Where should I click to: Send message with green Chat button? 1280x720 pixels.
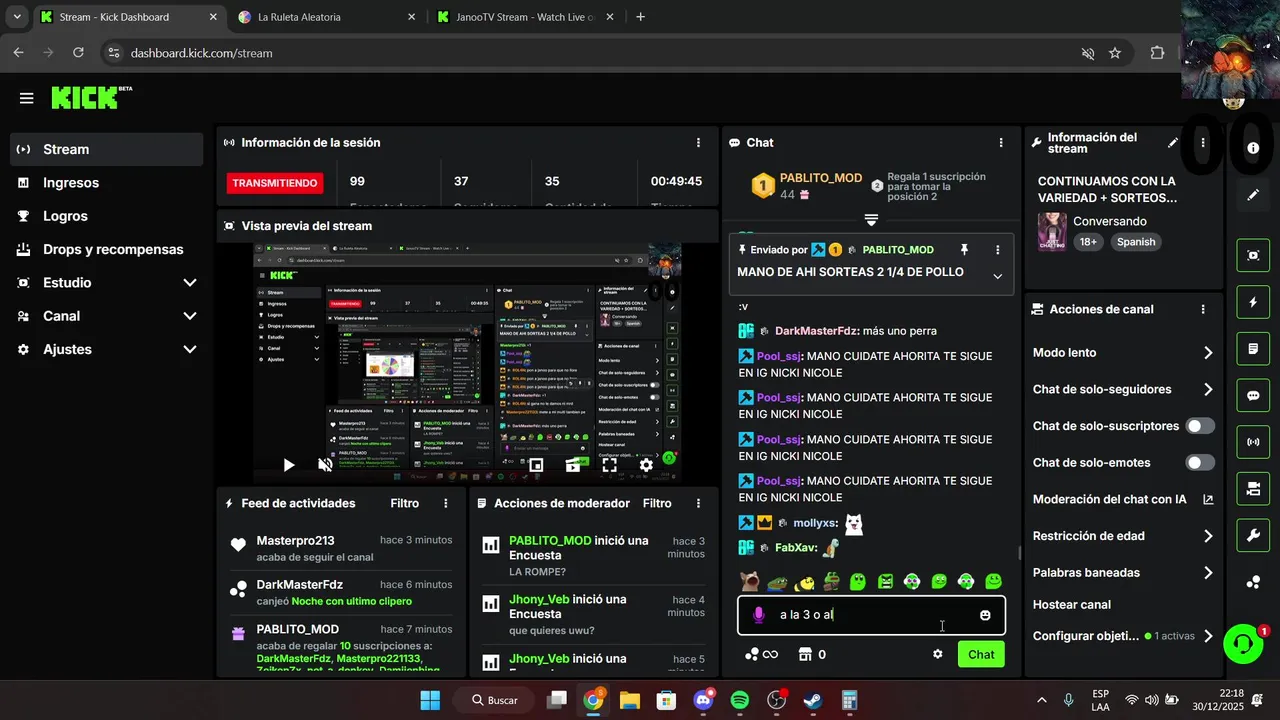point(981,654)
